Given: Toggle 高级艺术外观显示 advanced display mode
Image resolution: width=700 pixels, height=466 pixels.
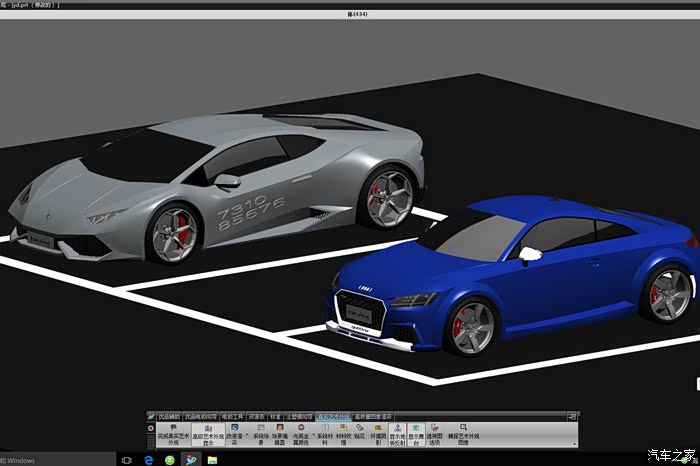Looking at the screenshot, I should pos(207,428).
